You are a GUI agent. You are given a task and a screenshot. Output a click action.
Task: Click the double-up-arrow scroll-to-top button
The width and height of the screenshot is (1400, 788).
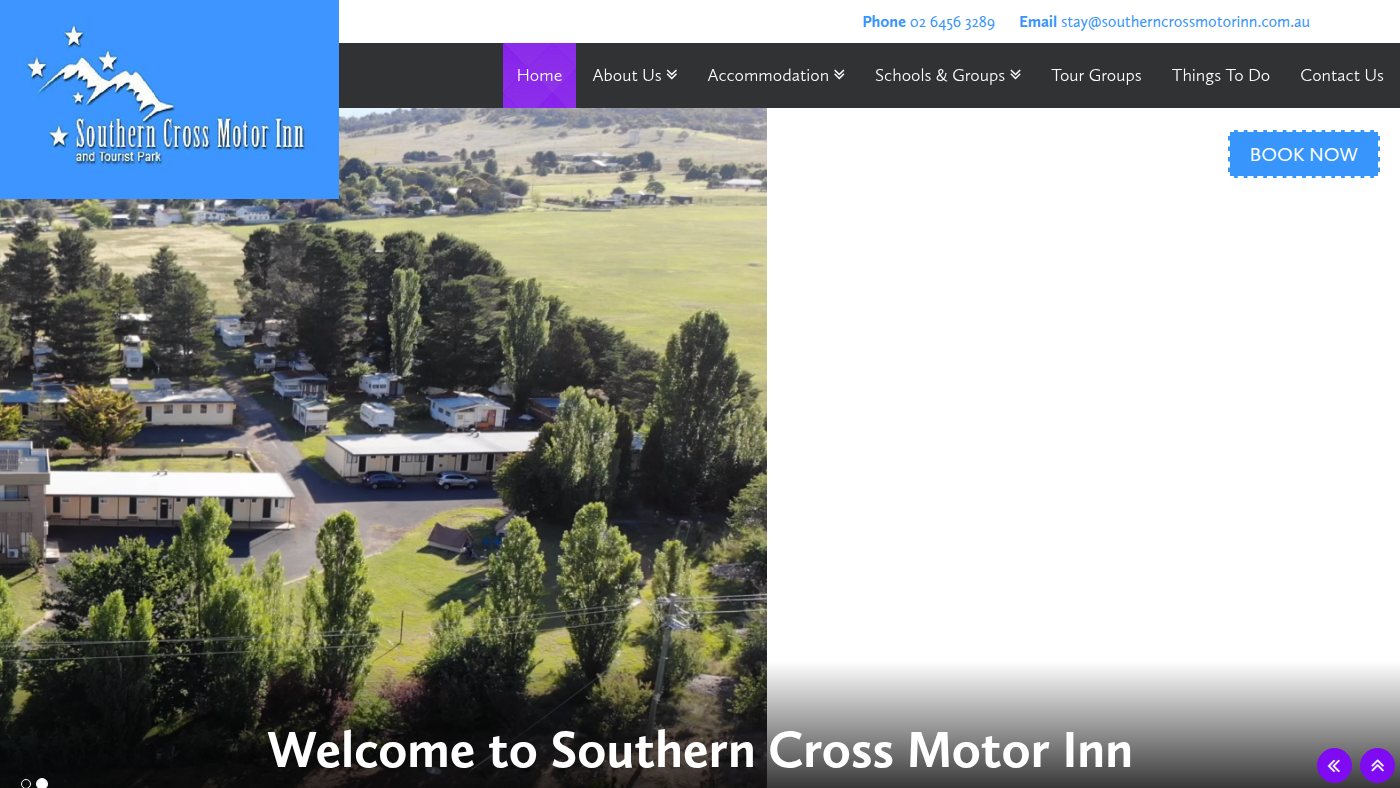click(1377, 766)
